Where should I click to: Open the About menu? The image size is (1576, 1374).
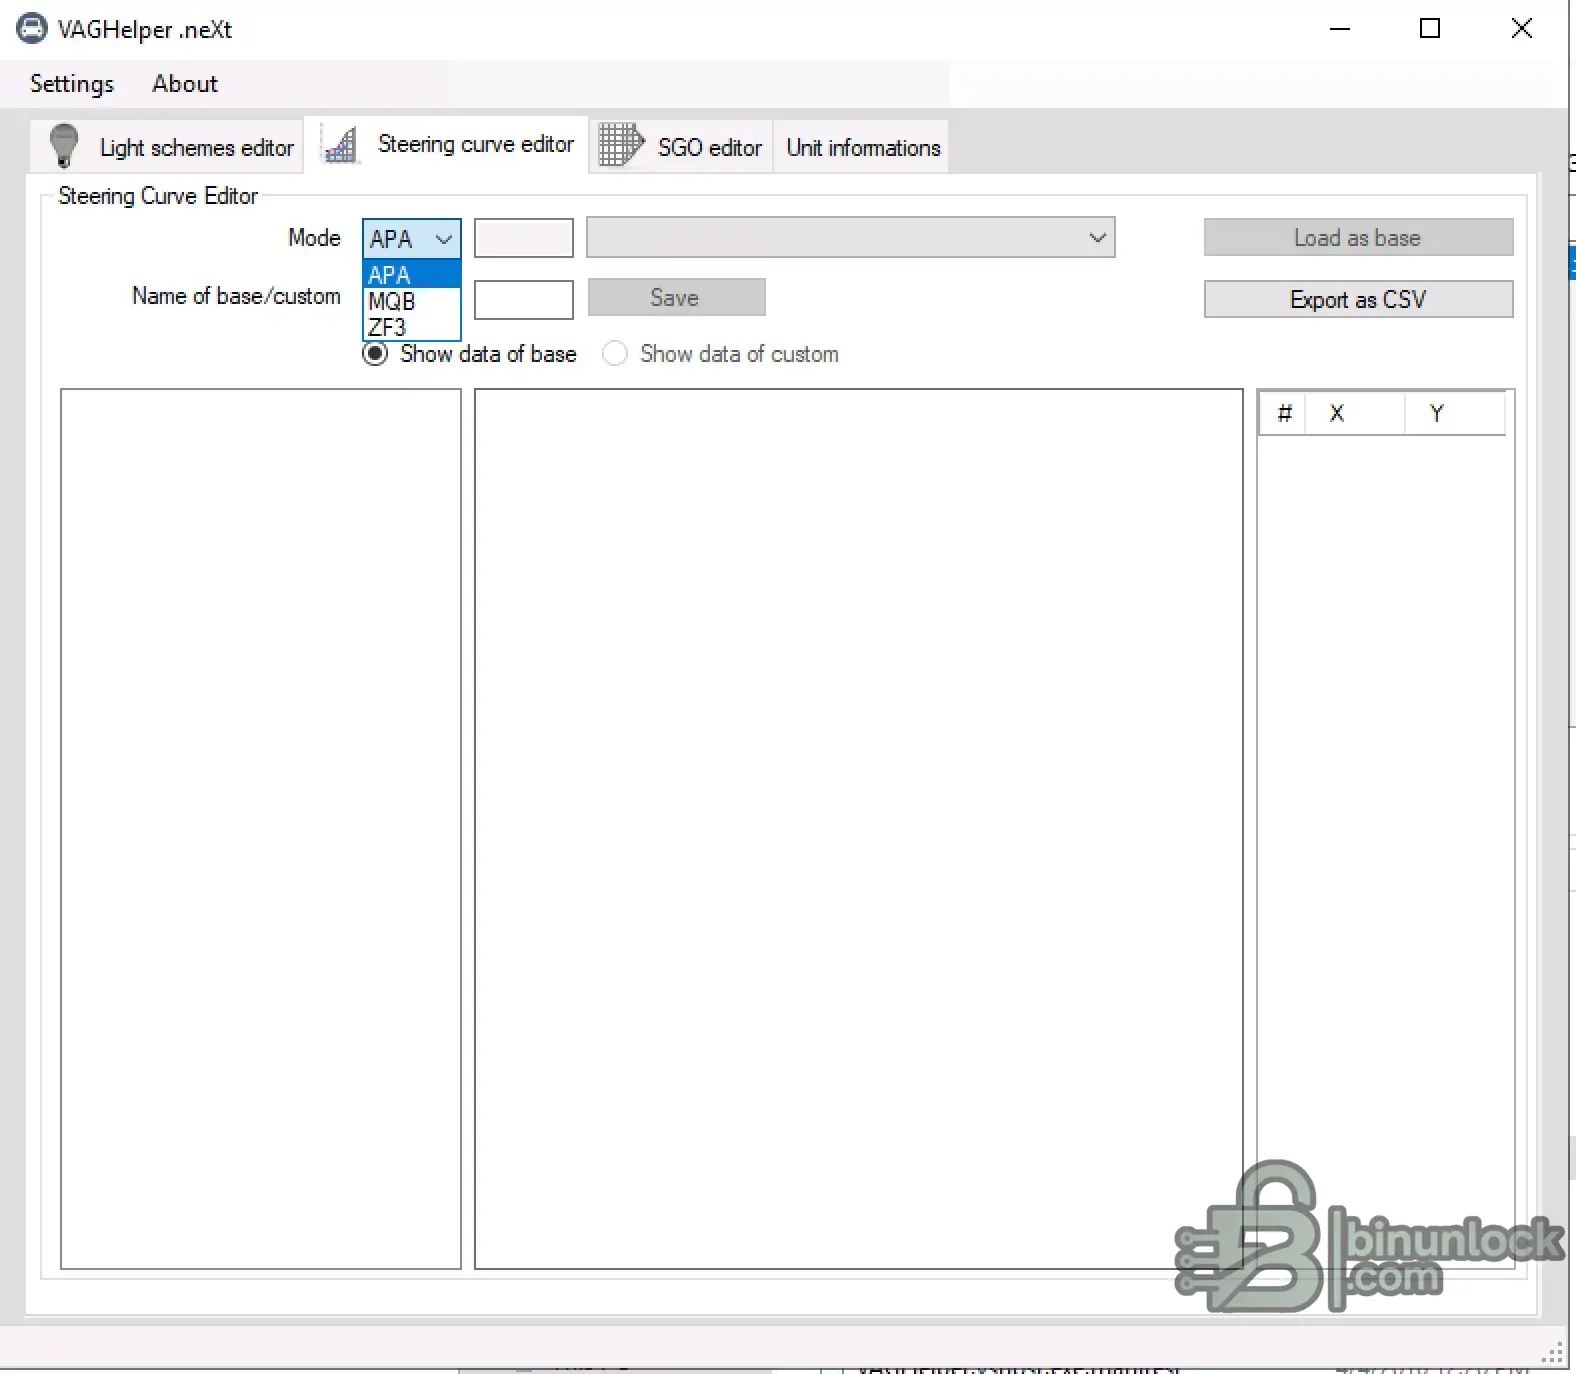pyautogui.click(x=185, y=84)
